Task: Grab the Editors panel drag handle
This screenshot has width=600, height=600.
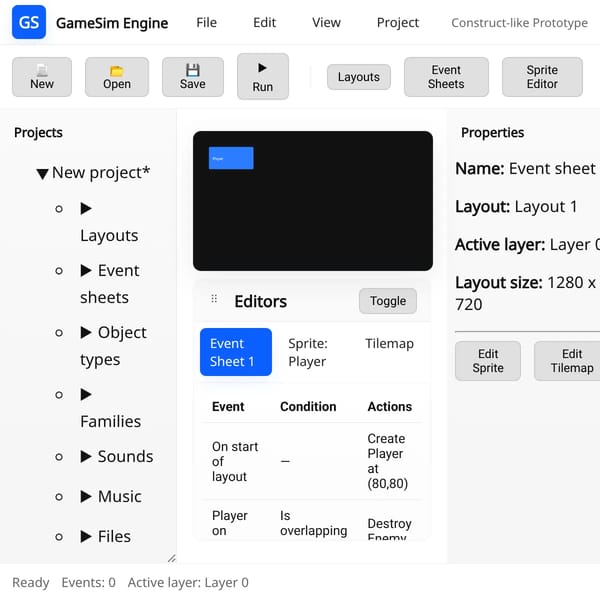Action: point(214,299)
